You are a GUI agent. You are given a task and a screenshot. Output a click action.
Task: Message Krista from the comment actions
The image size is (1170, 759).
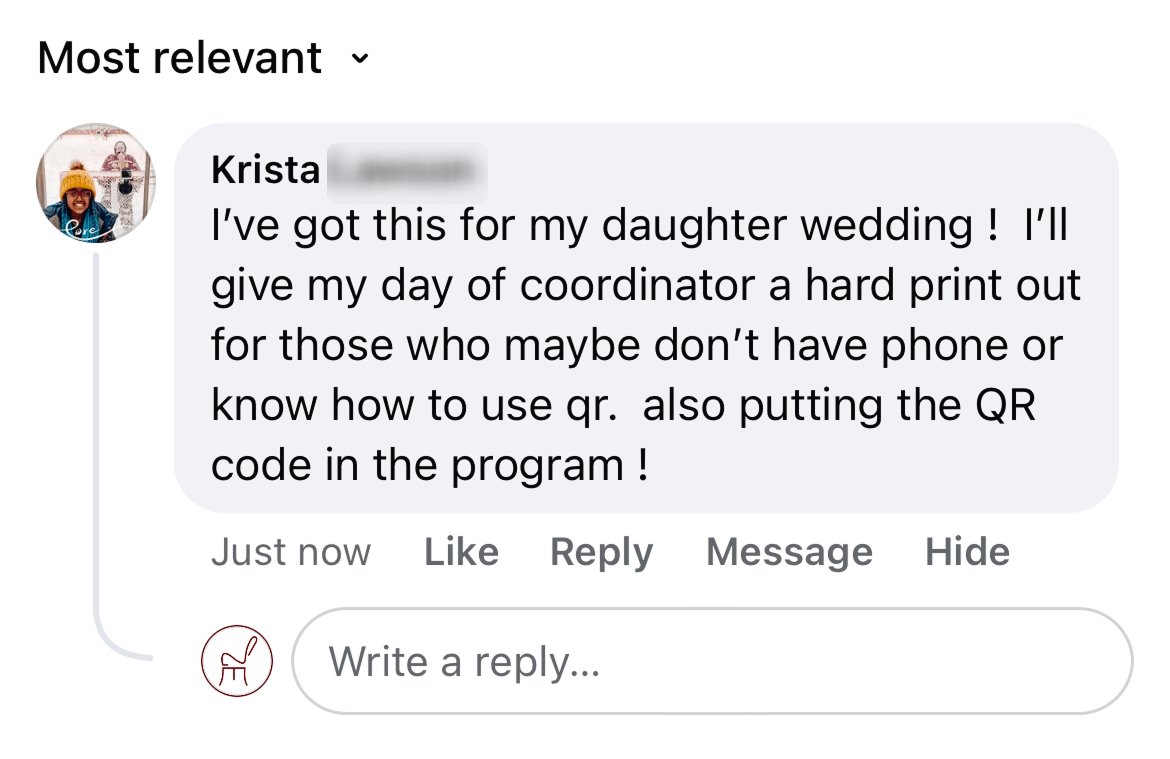[789, 552]
